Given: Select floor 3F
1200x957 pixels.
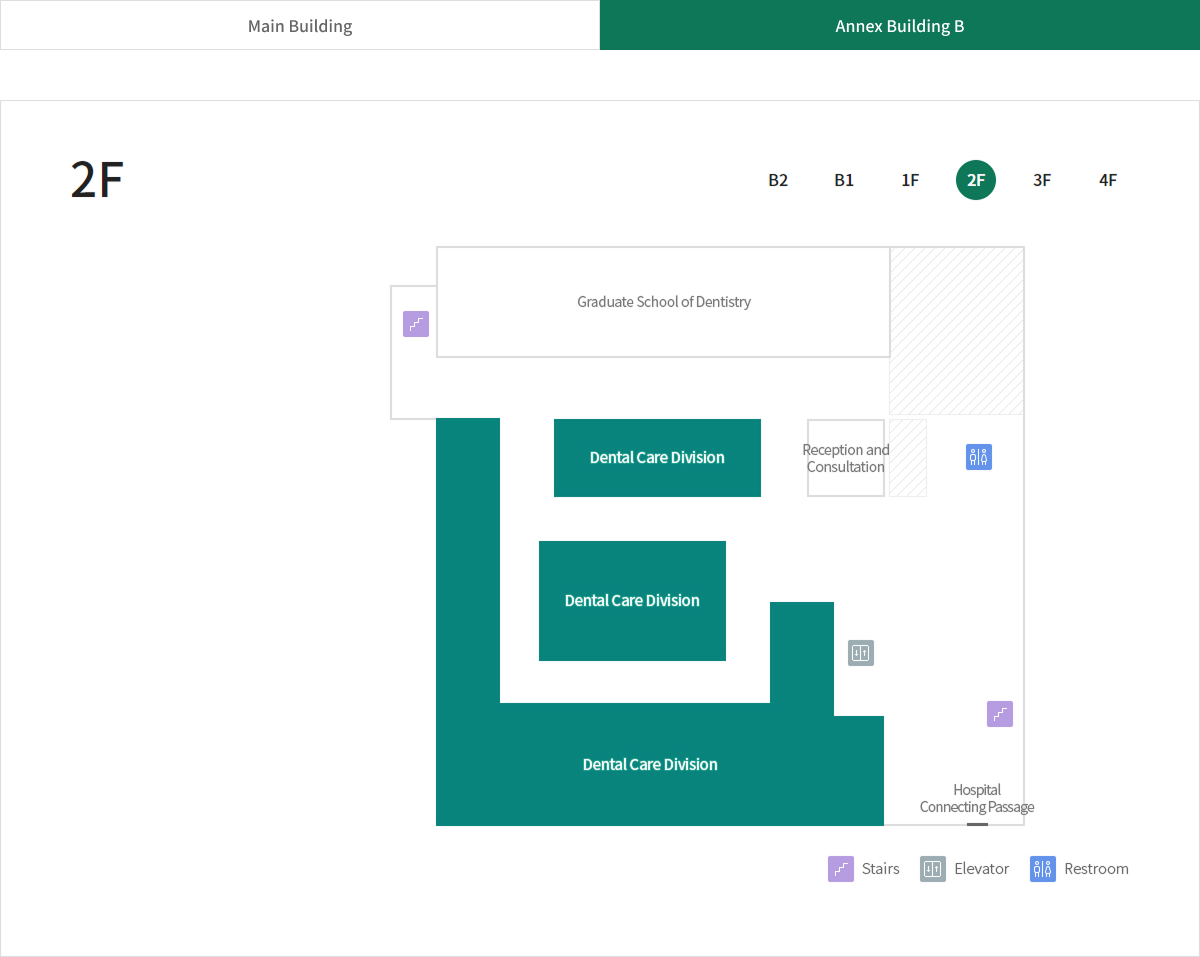Looking at the screenshot, I should pos(1042,180).
